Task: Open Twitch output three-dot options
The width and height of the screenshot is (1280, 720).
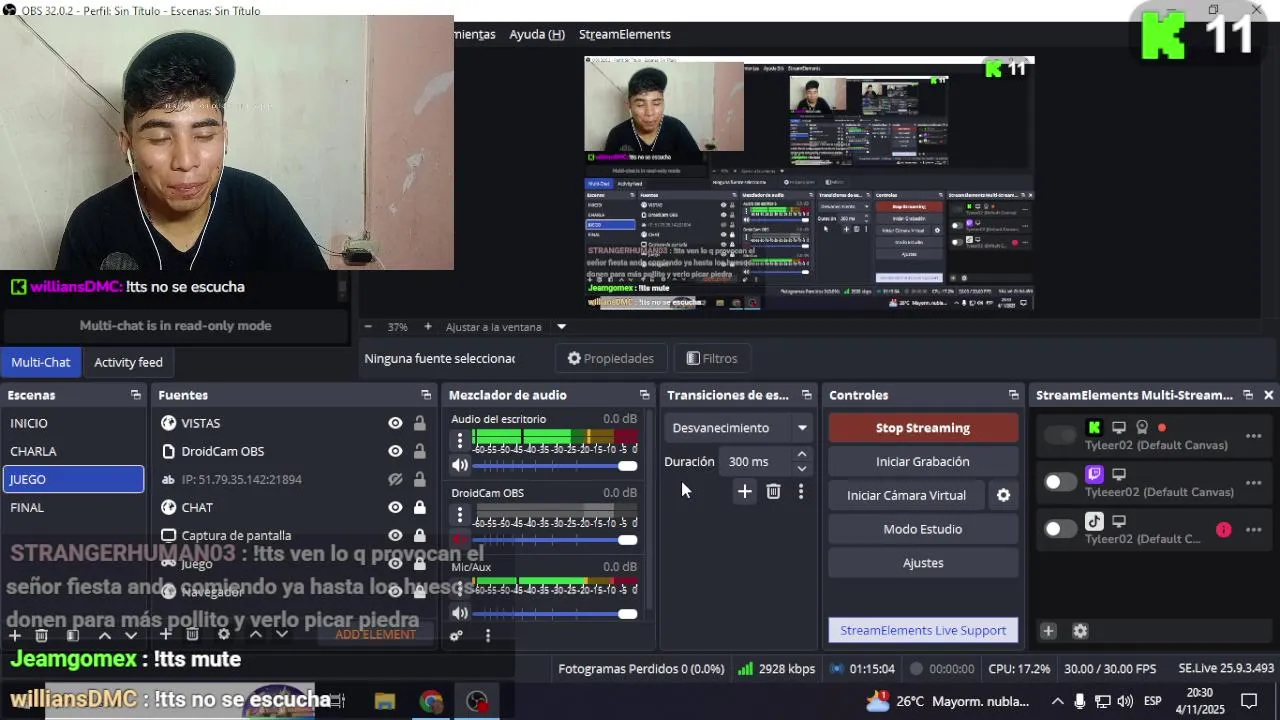Action: pyautogui.click(x=1253, y=483)
